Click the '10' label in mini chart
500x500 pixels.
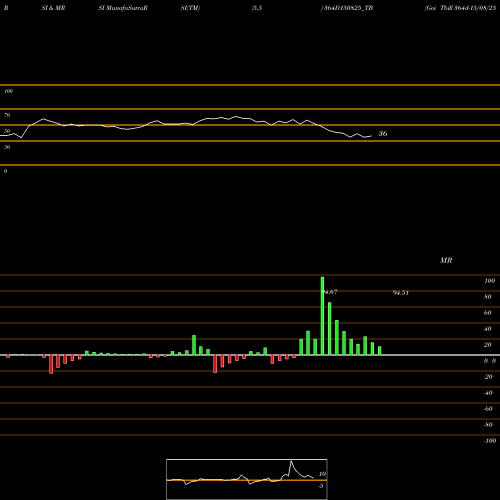click(322, 474)
